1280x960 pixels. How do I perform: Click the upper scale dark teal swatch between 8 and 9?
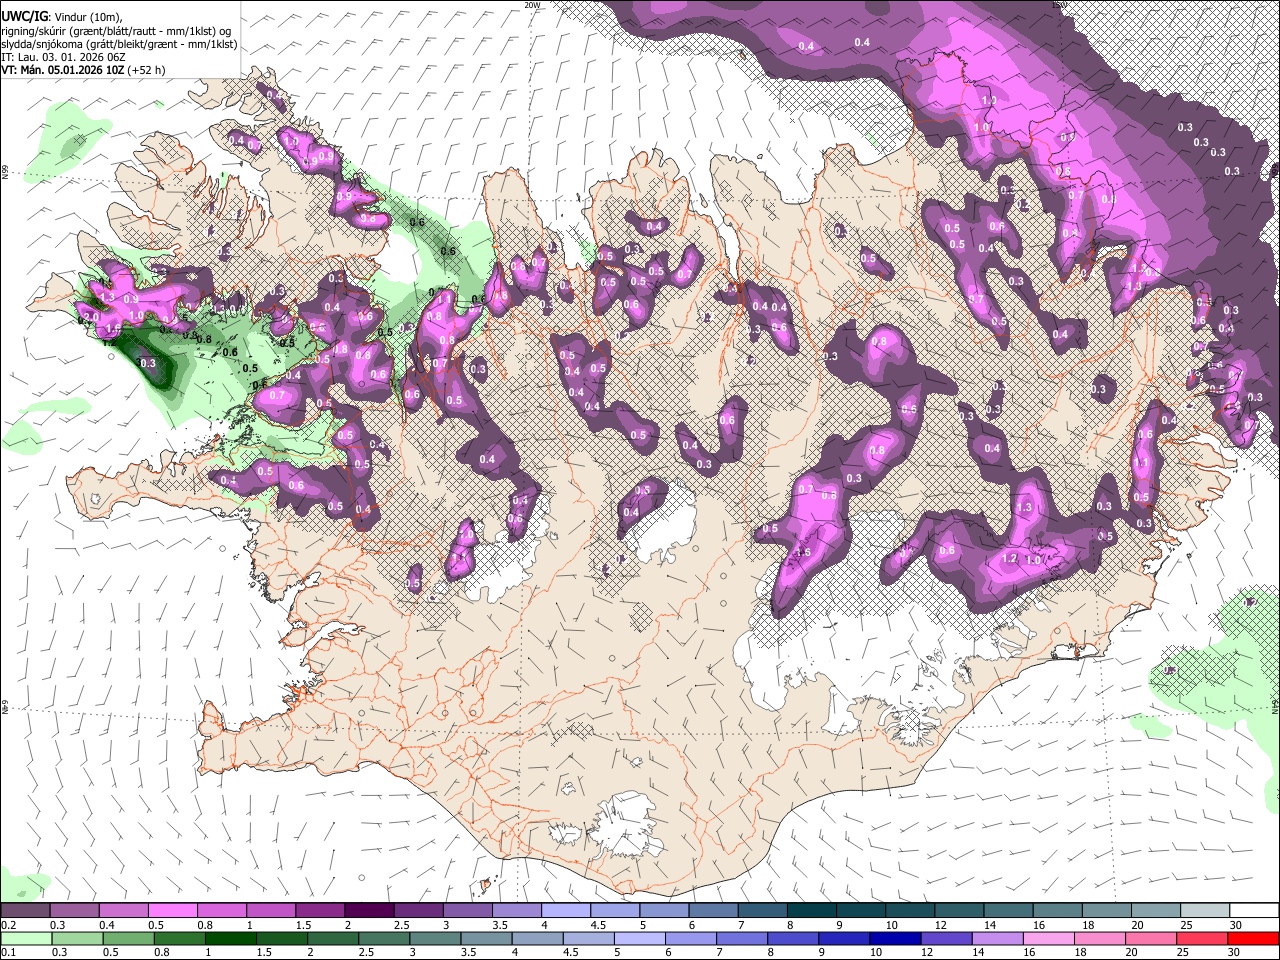pyautogui.click(x=811, y=911)
